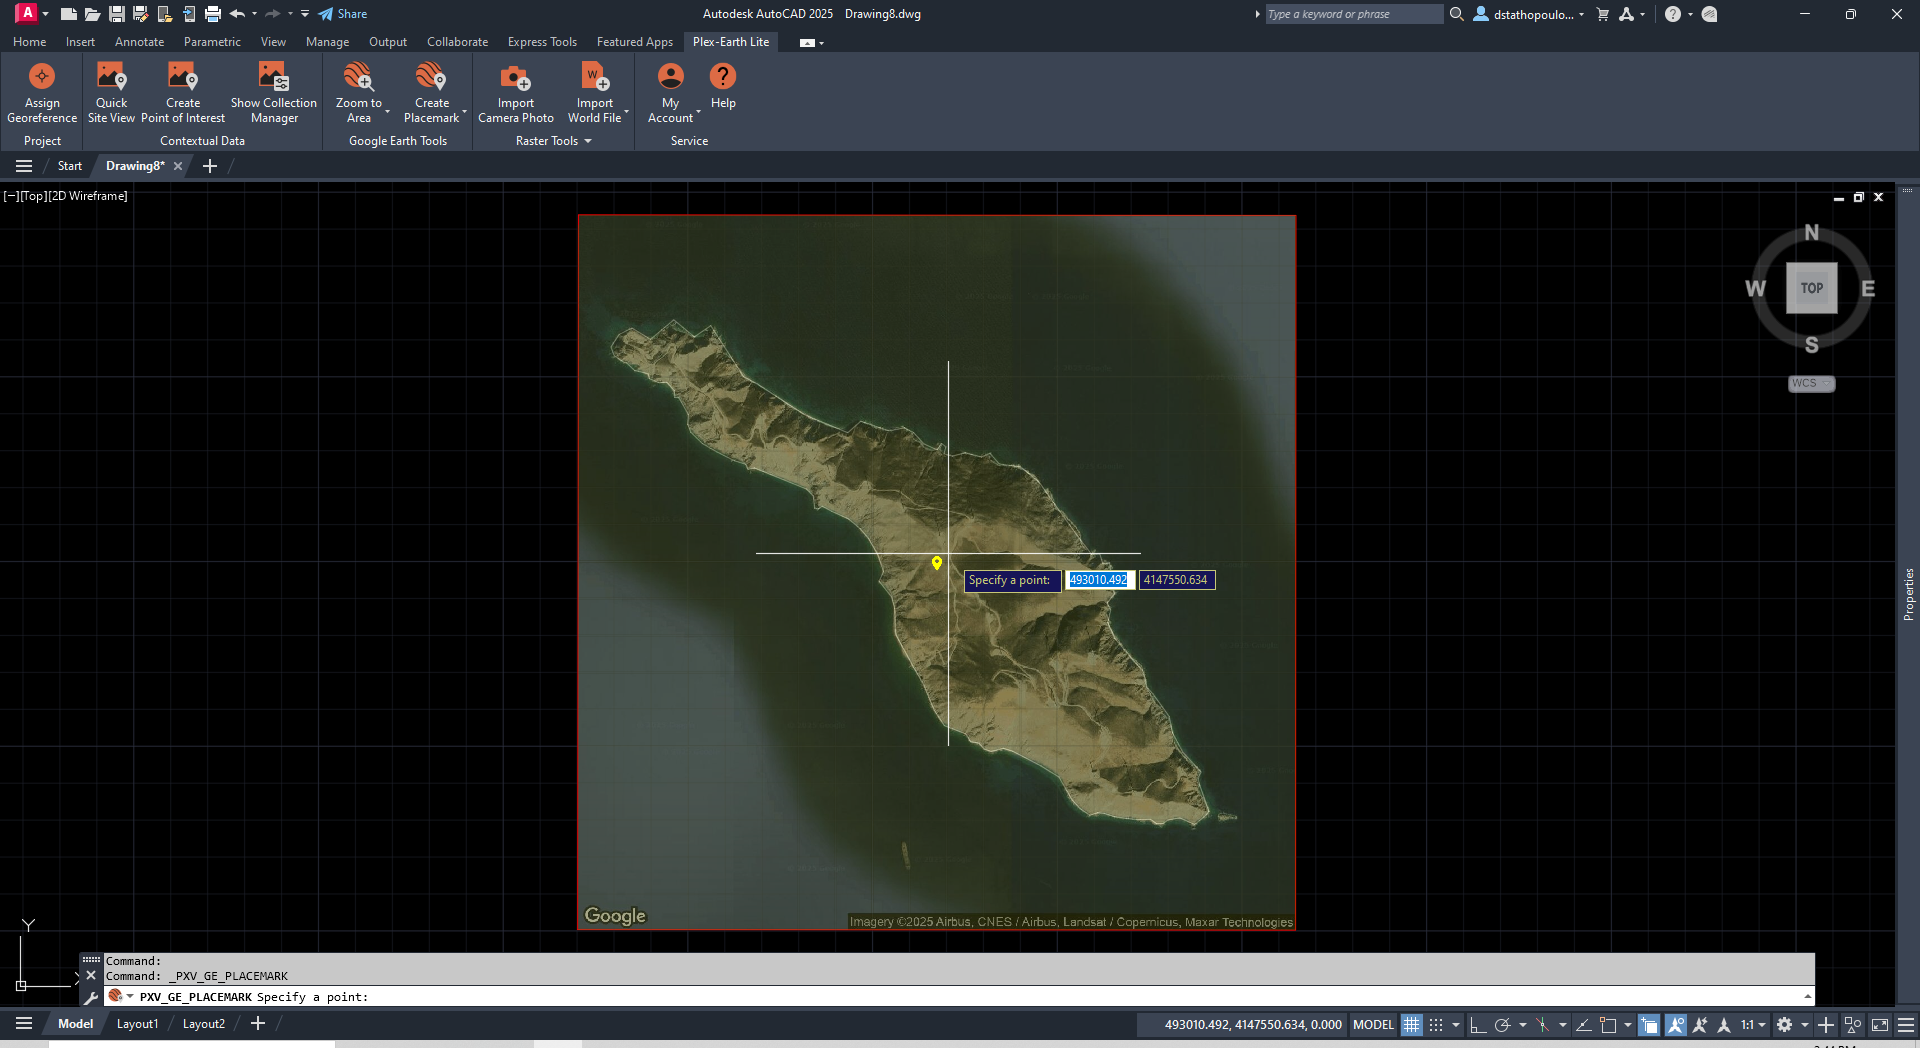Save the drawing with the Save icon

click(117, 14)
